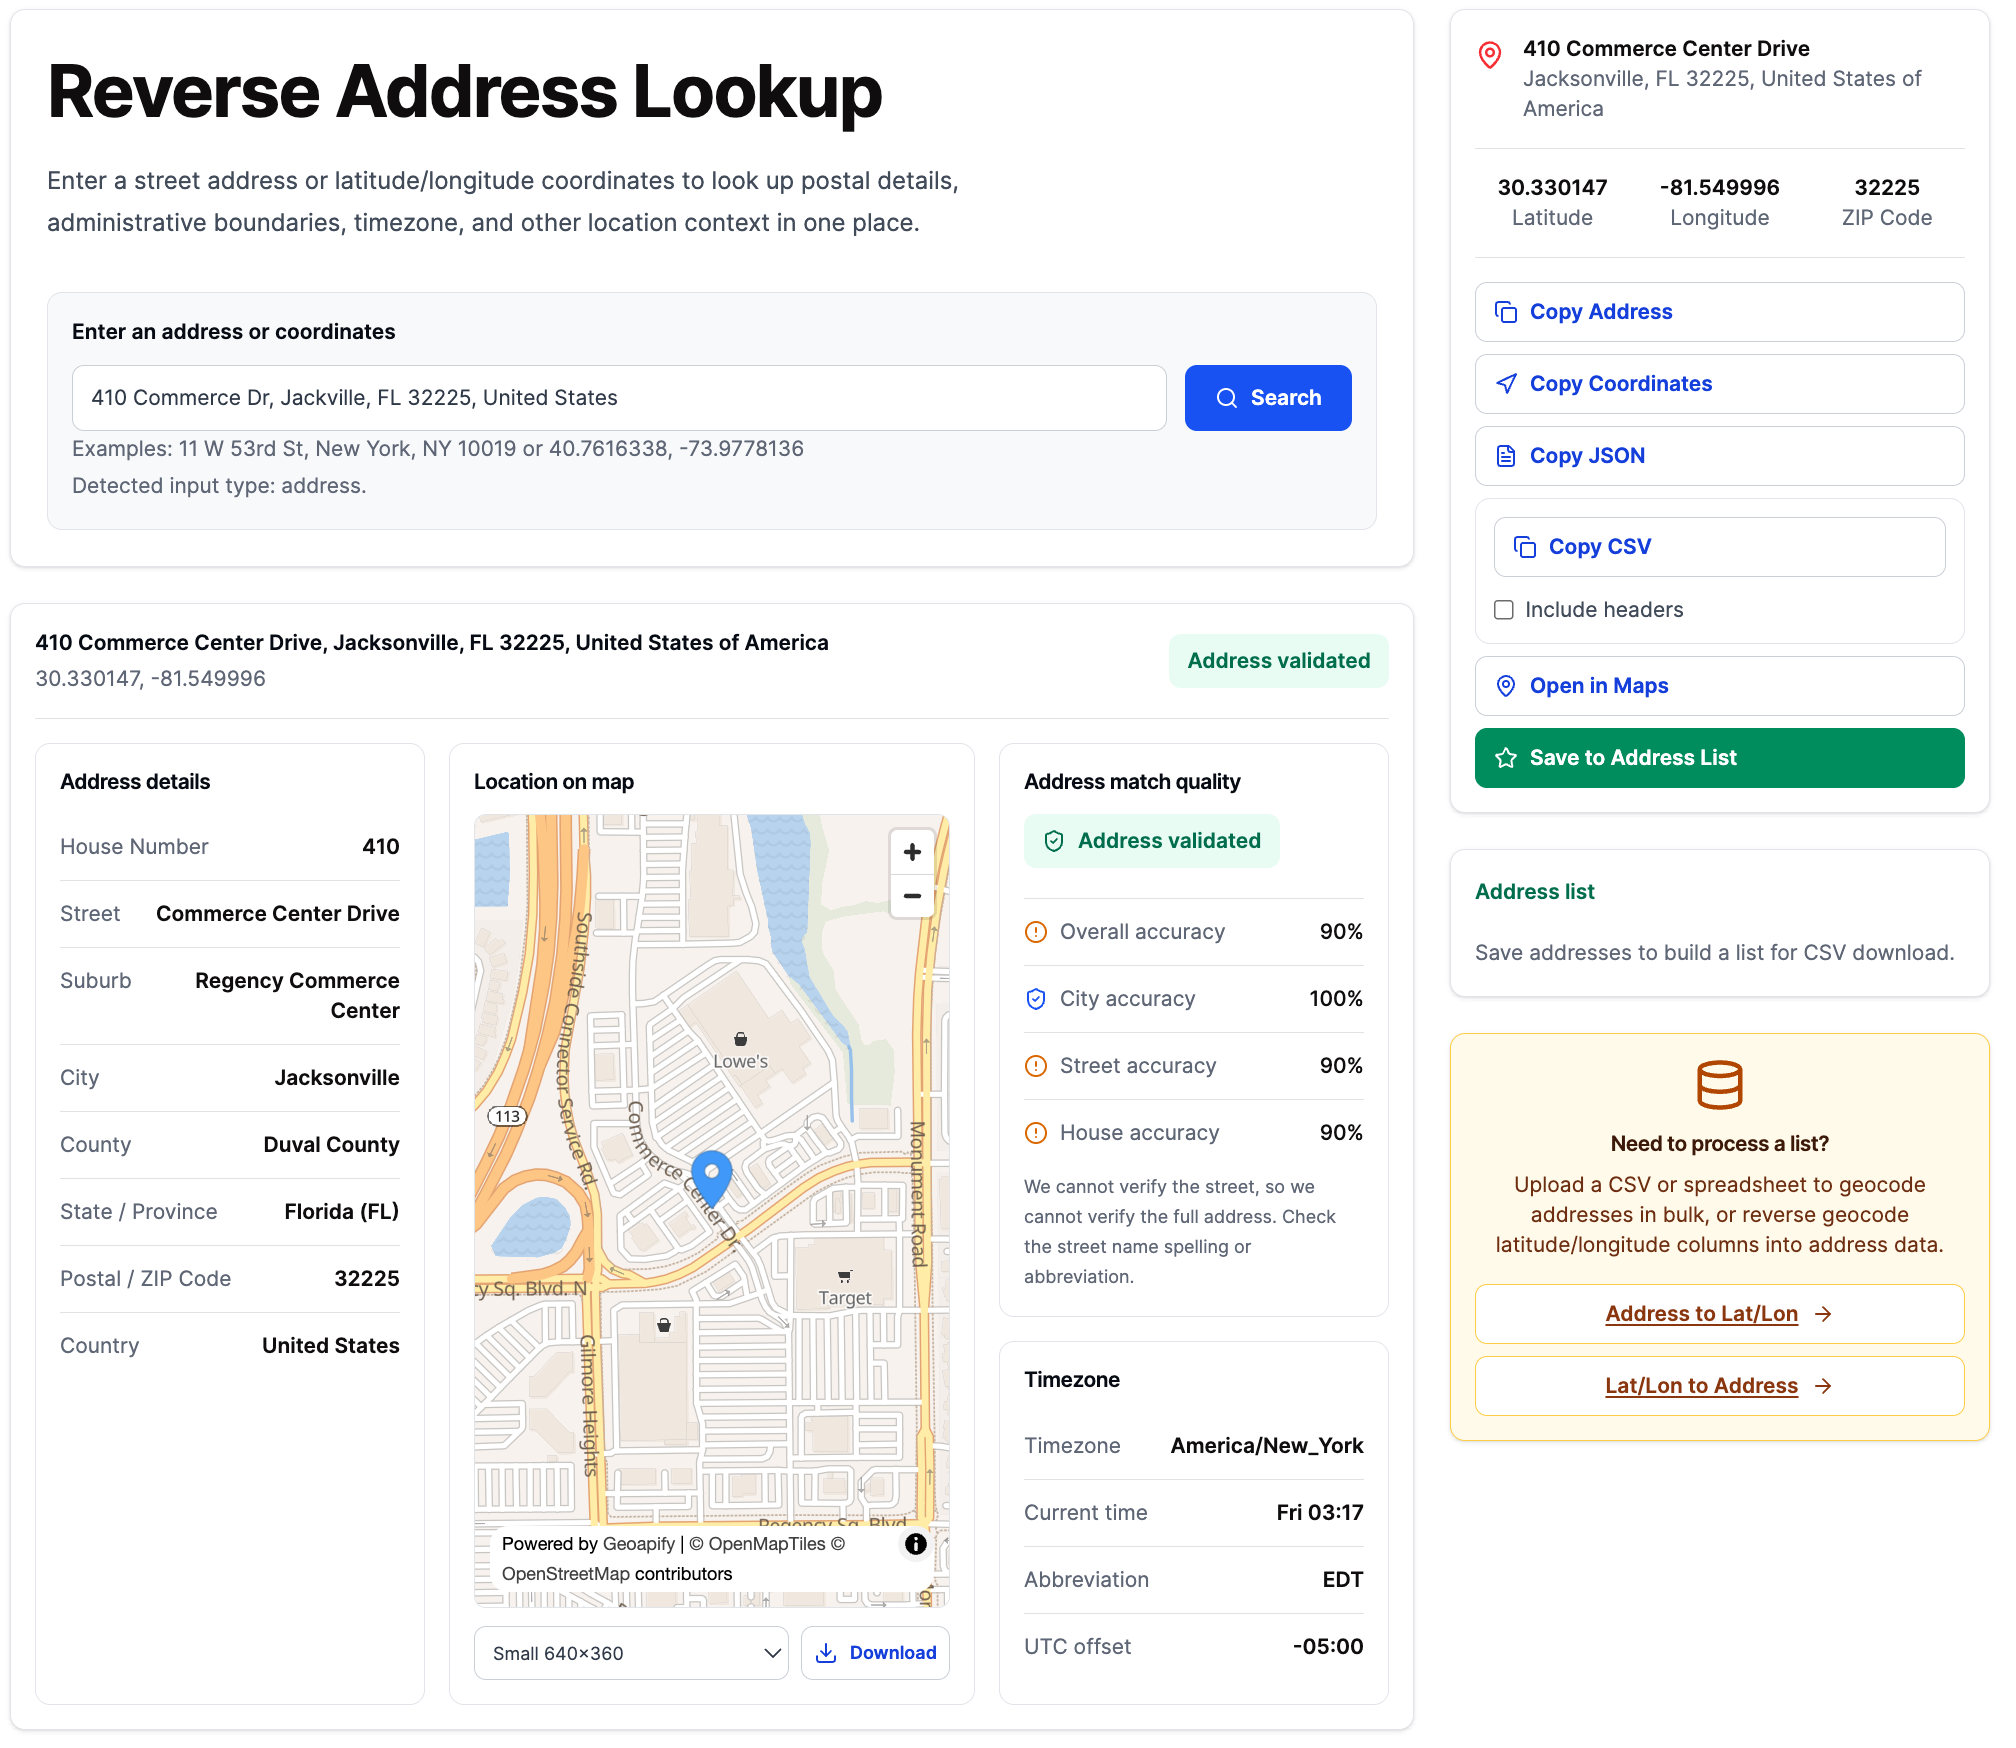Open the Small 640×360 size dropdown
The height and width of the screenshot is (1748, 2016).
[x=631, y=1653]
